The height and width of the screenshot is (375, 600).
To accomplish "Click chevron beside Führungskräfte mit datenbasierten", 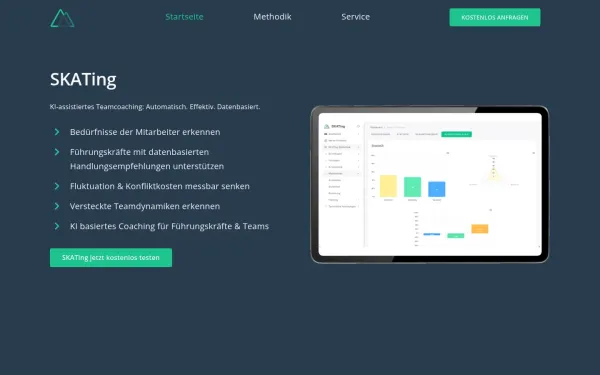I will click(x=57, y=152).
